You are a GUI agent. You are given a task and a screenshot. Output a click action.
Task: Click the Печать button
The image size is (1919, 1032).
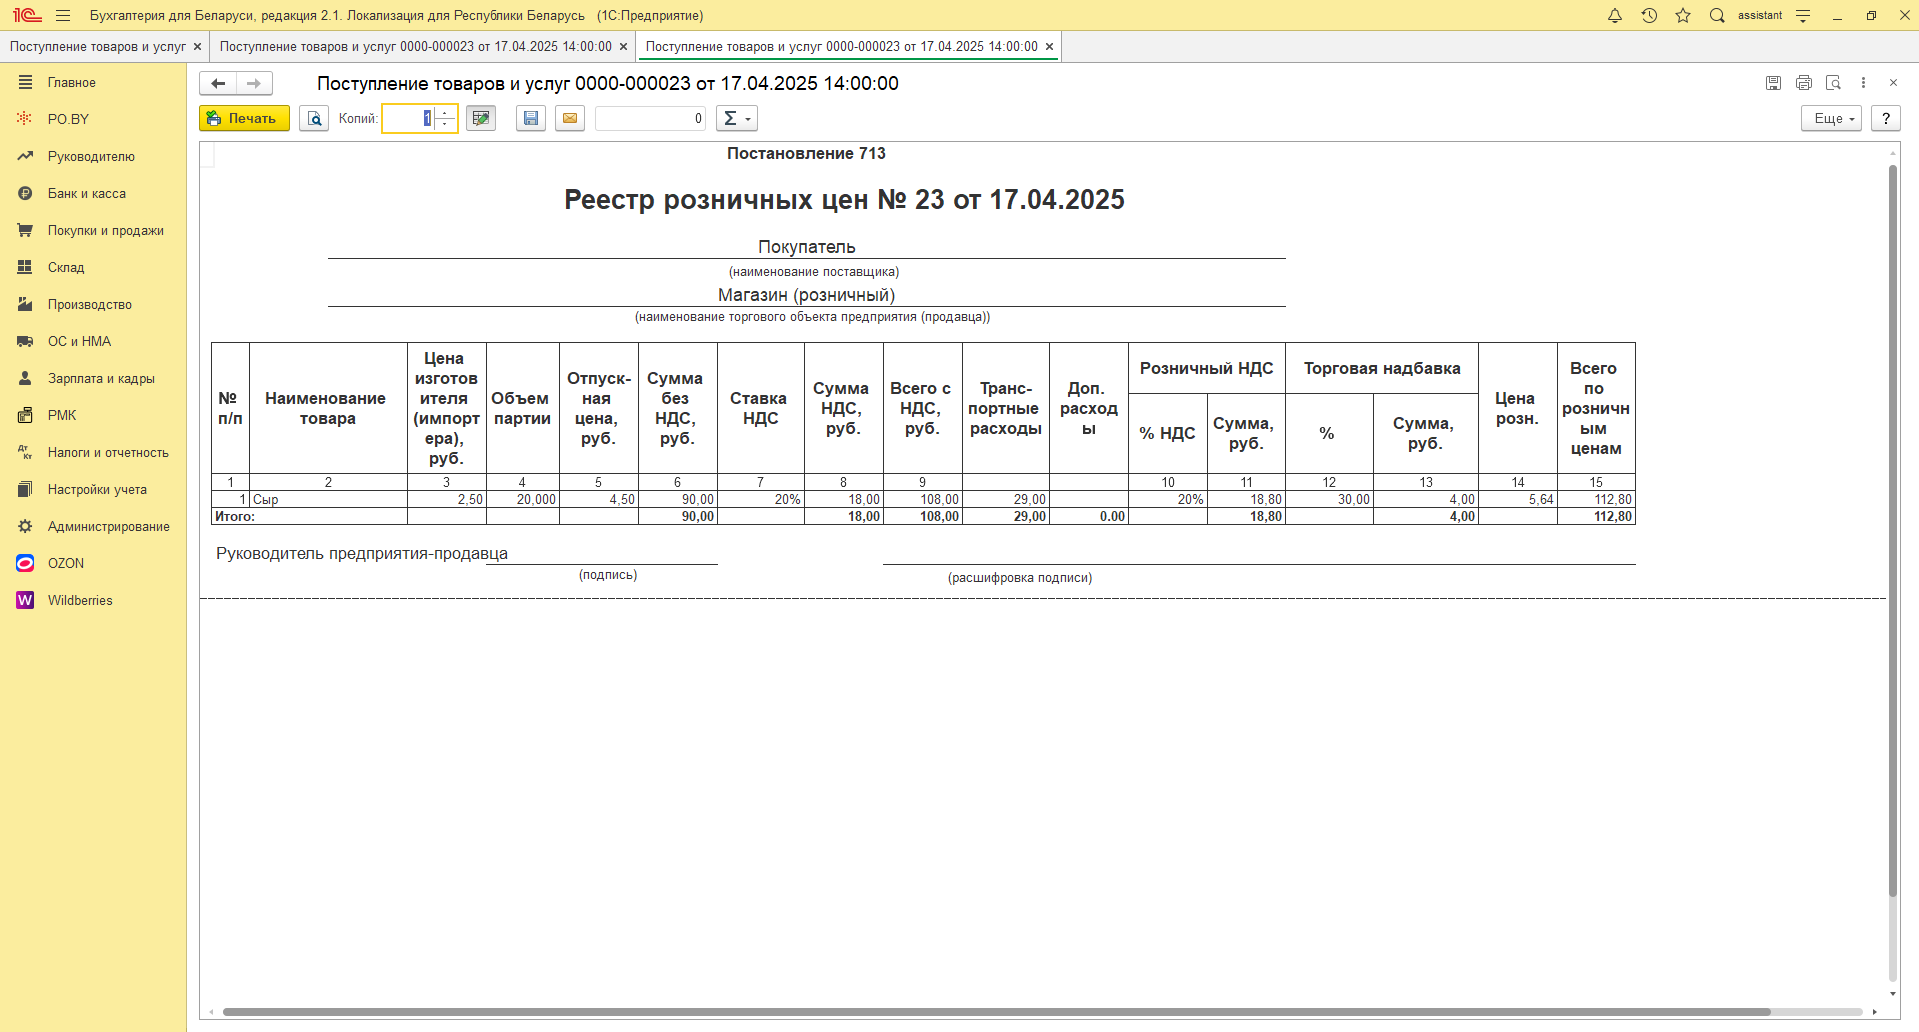244,119
